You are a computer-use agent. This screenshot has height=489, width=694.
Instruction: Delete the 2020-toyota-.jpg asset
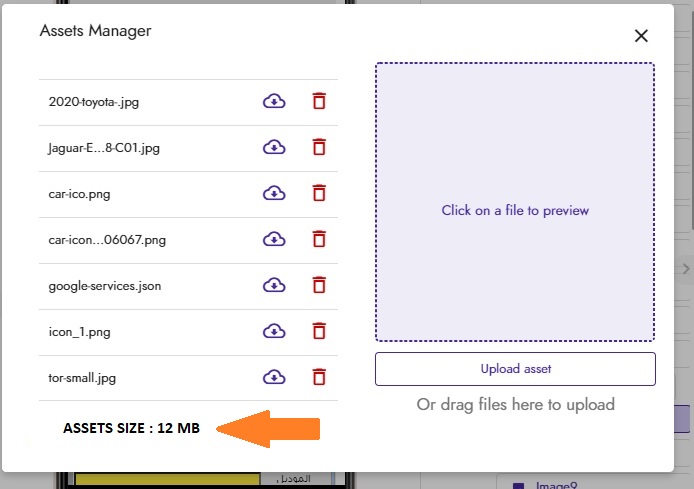click(319, 101)
